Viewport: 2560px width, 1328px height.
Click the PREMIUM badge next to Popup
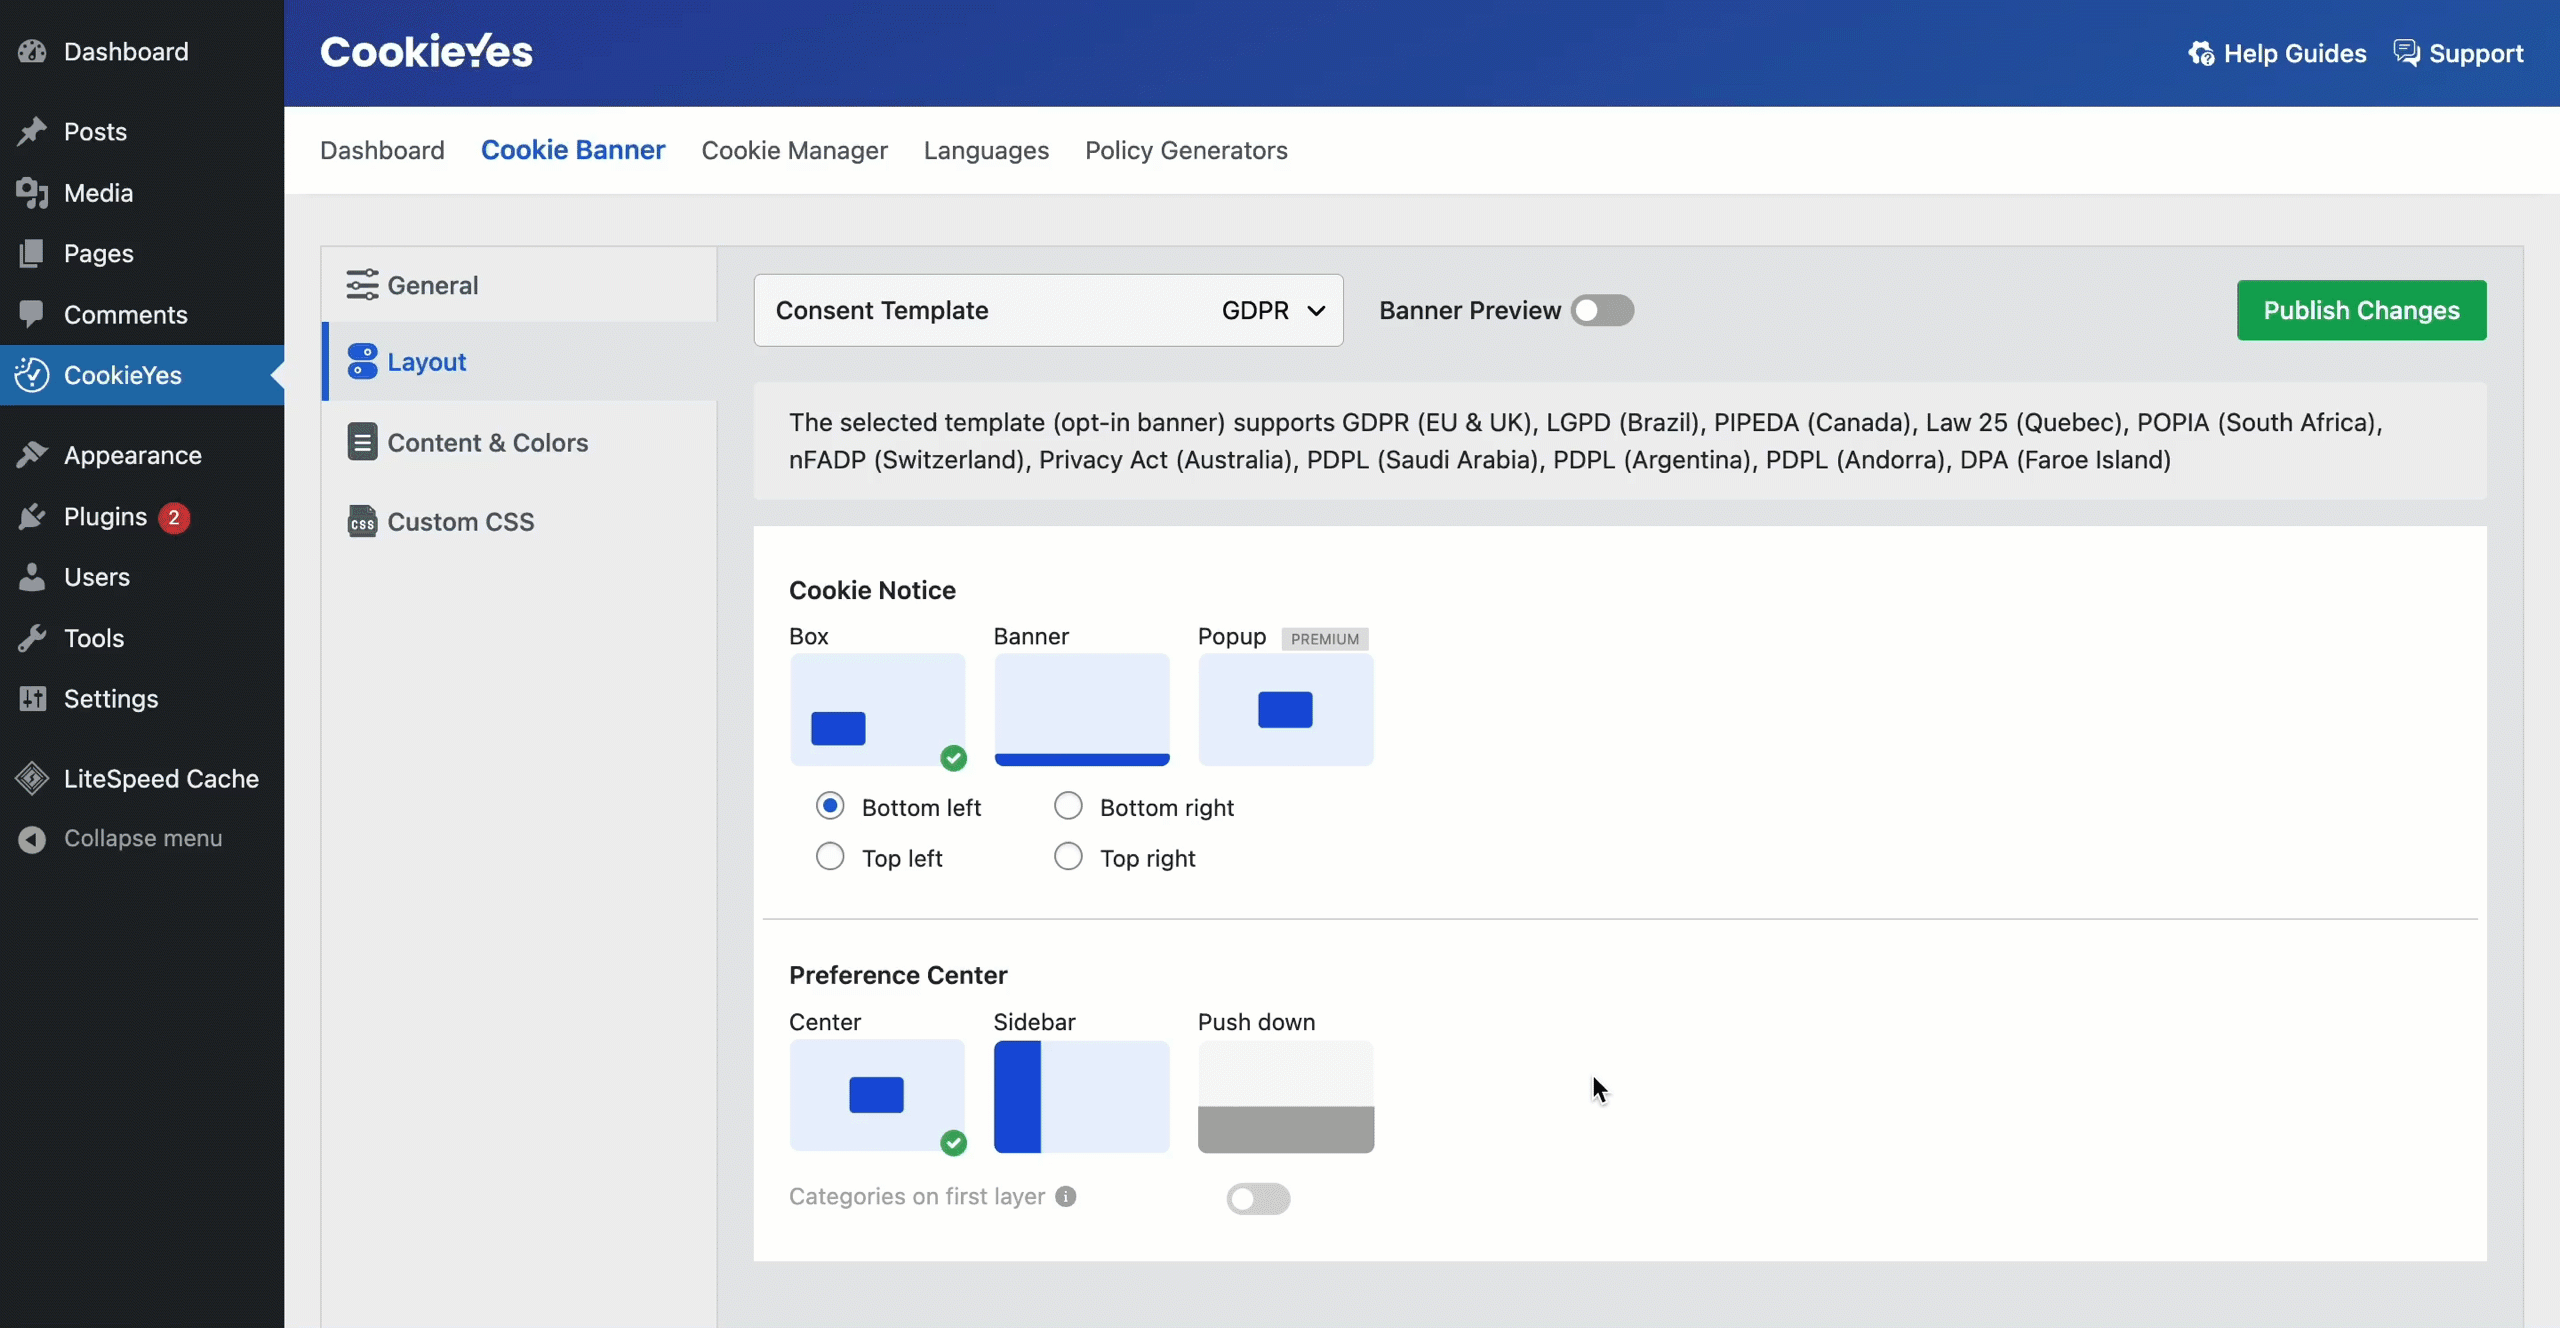[x=1324, y=638]
